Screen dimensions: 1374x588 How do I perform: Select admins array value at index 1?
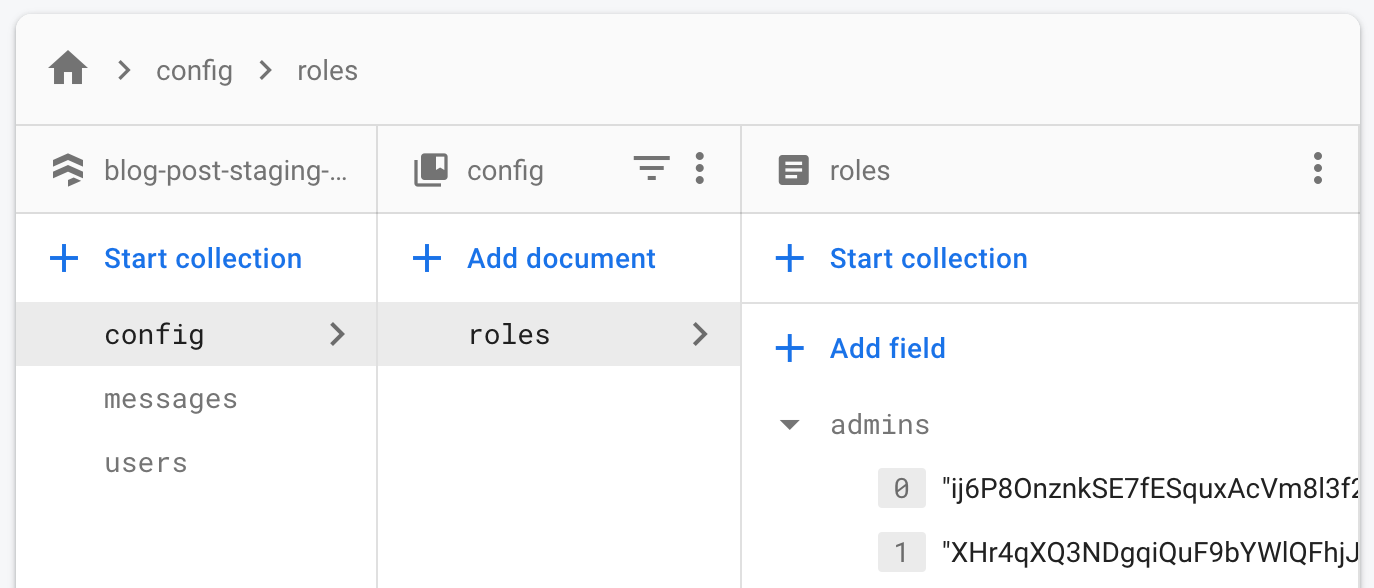tap(1150, 552)
